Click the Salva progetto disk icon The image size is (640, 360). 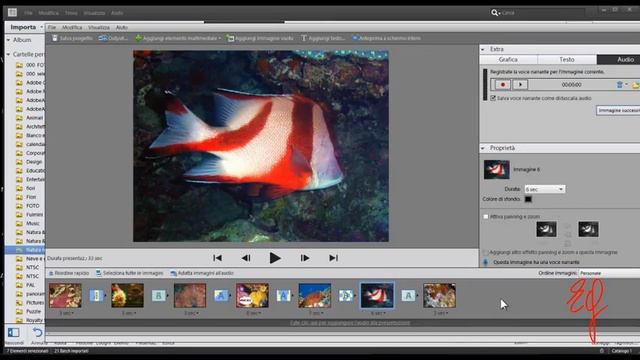(x=55, y=38)
